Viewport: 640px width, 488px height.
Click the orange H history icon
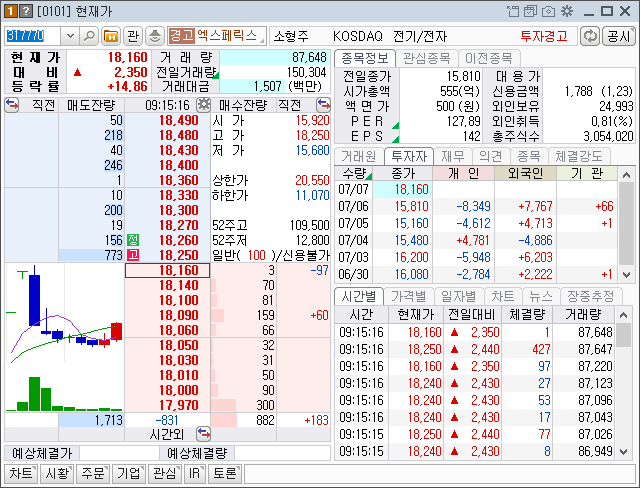tap(111, 36)
